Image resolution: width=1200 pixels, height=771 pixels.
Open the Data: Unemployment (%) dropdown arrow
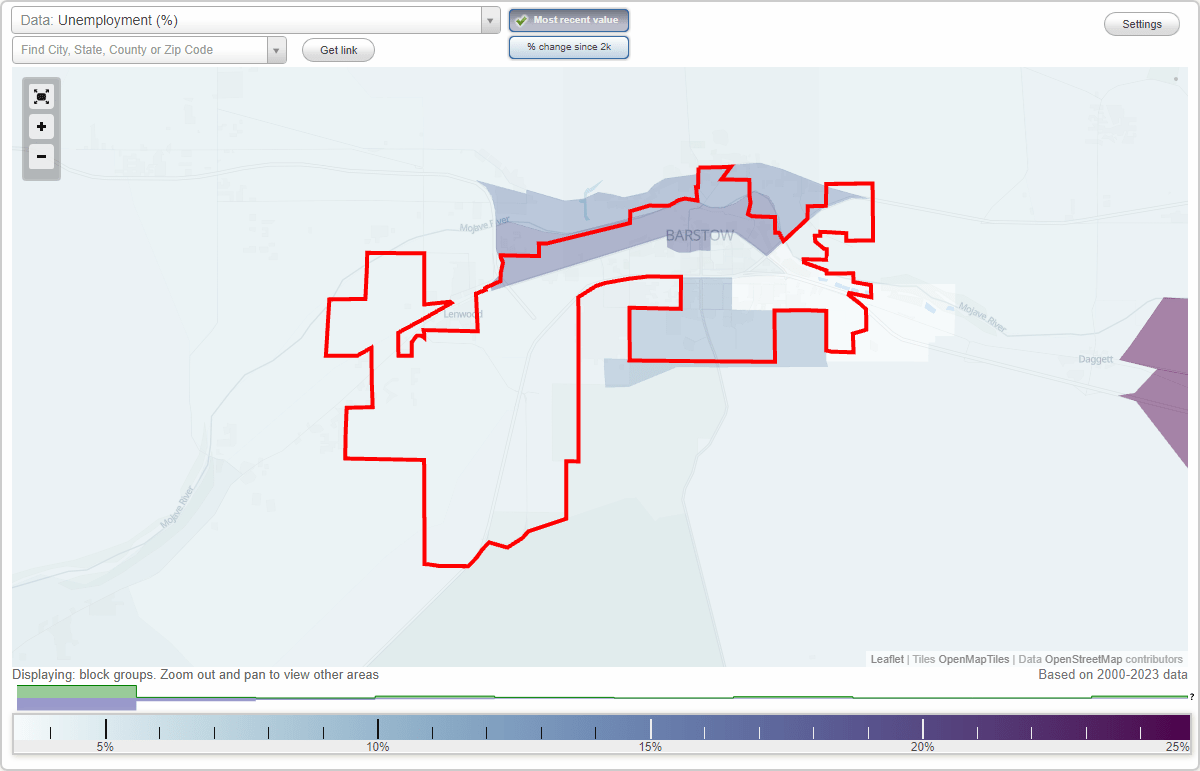pos(490,20)
